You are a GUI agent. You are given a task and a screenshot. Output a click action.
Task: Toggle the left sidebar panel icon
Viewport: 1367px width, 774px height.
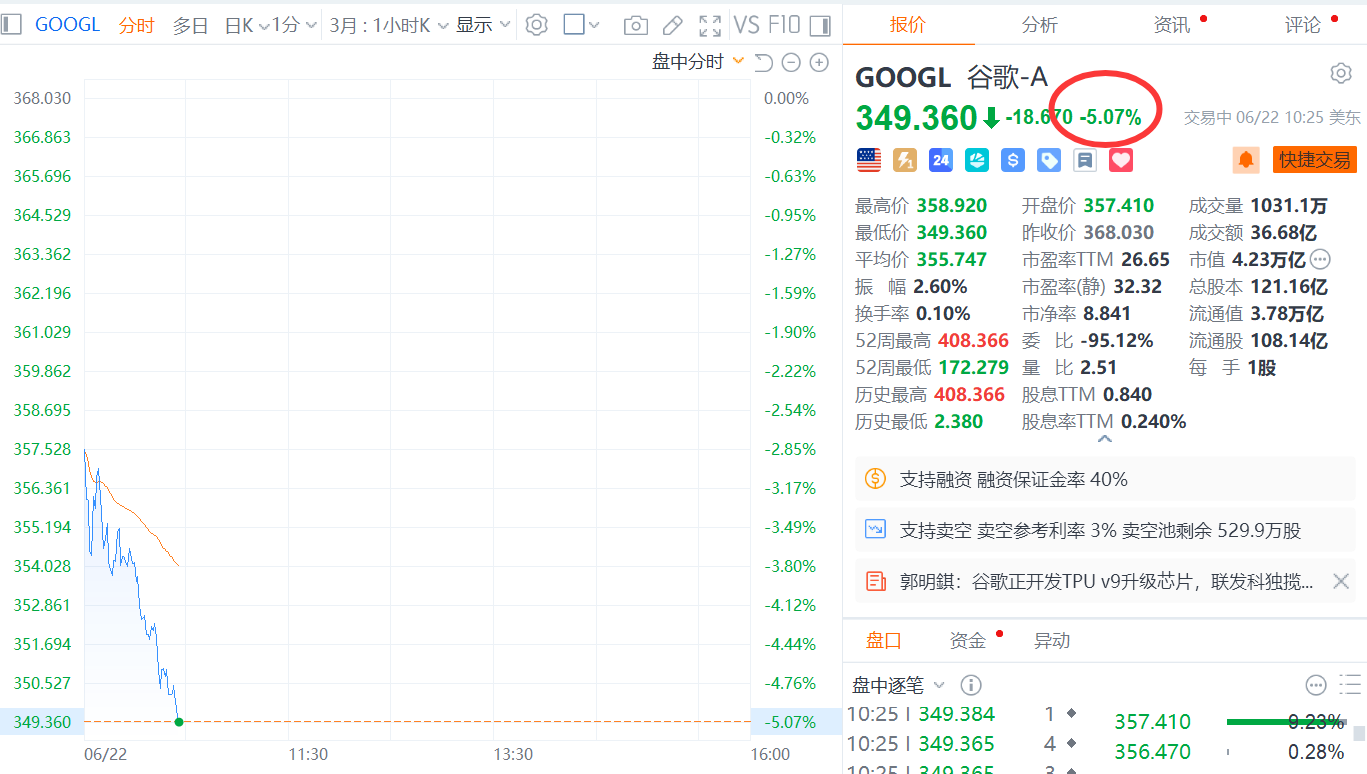pos(12,25)
